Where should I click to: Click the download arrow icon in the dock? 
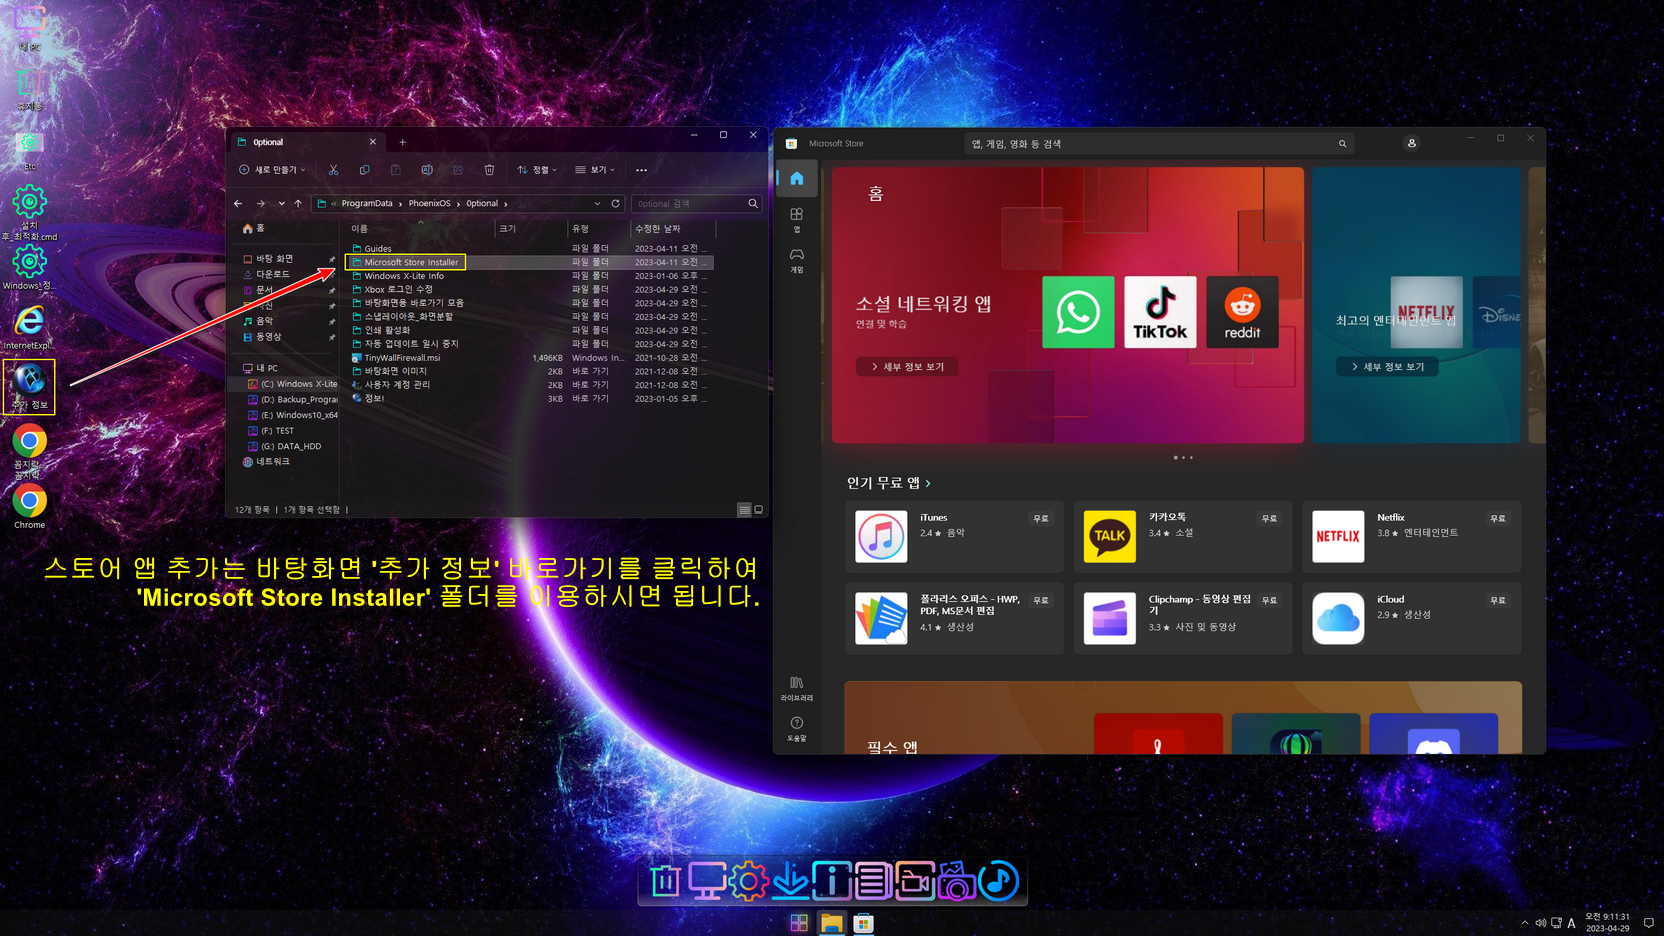(790, 881)
